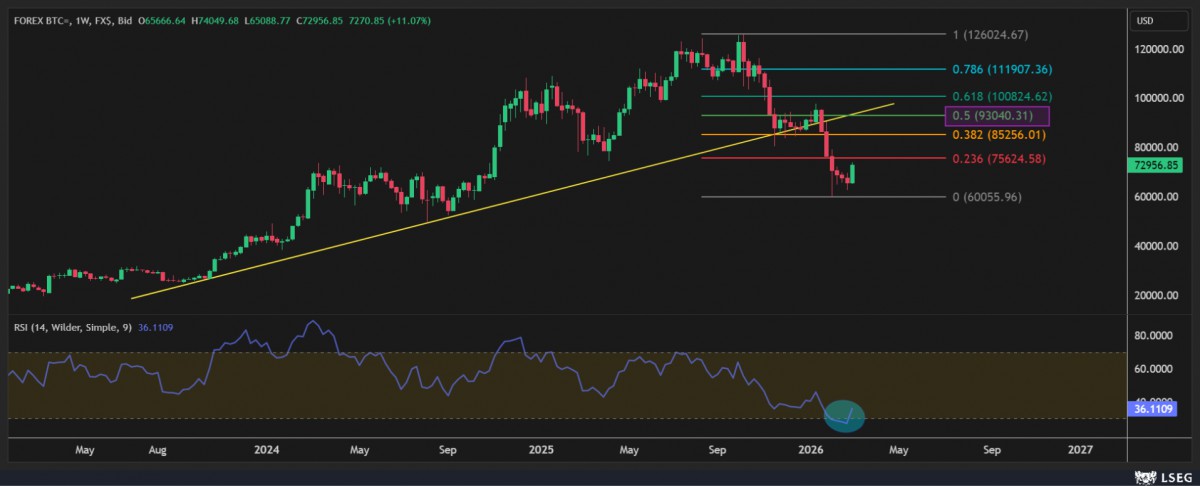Click the teal circle highlight on RSI

point(843,414)
